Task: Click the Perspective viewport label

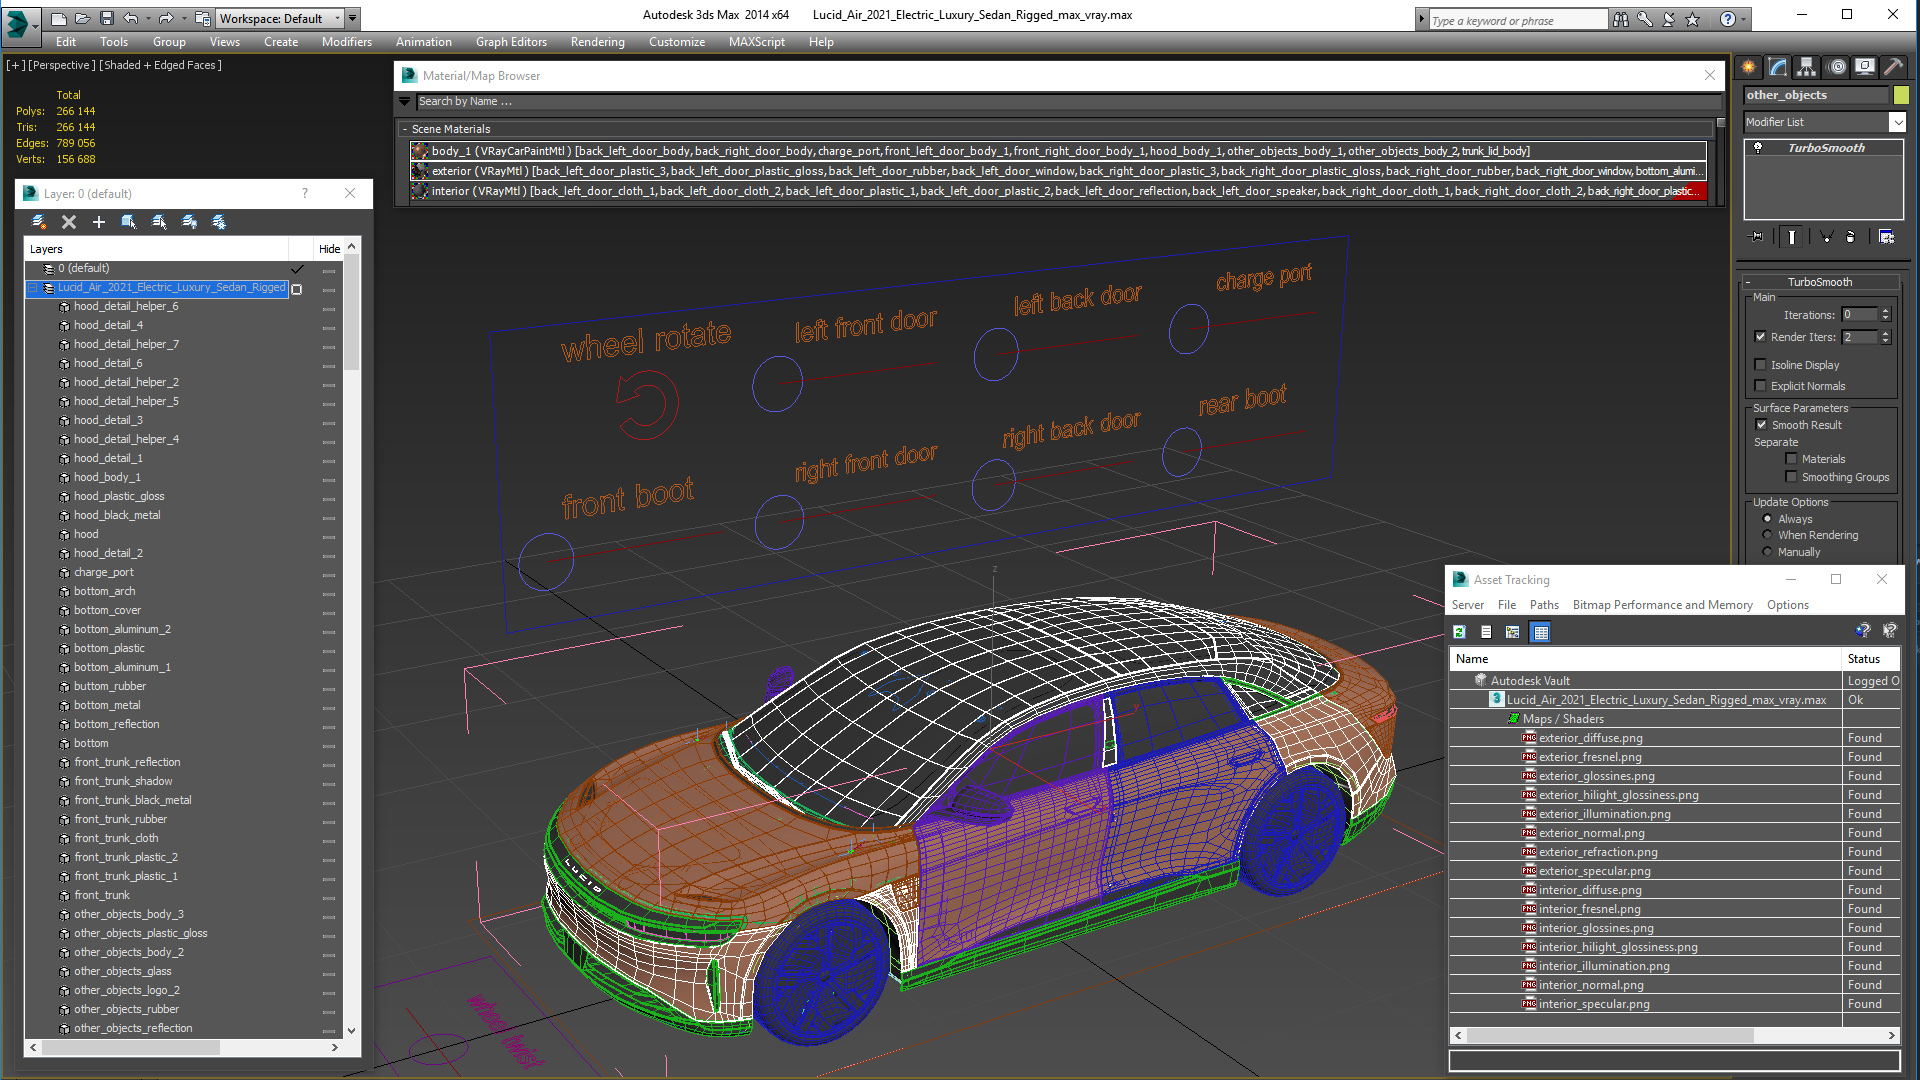Action: pos(62,65)
